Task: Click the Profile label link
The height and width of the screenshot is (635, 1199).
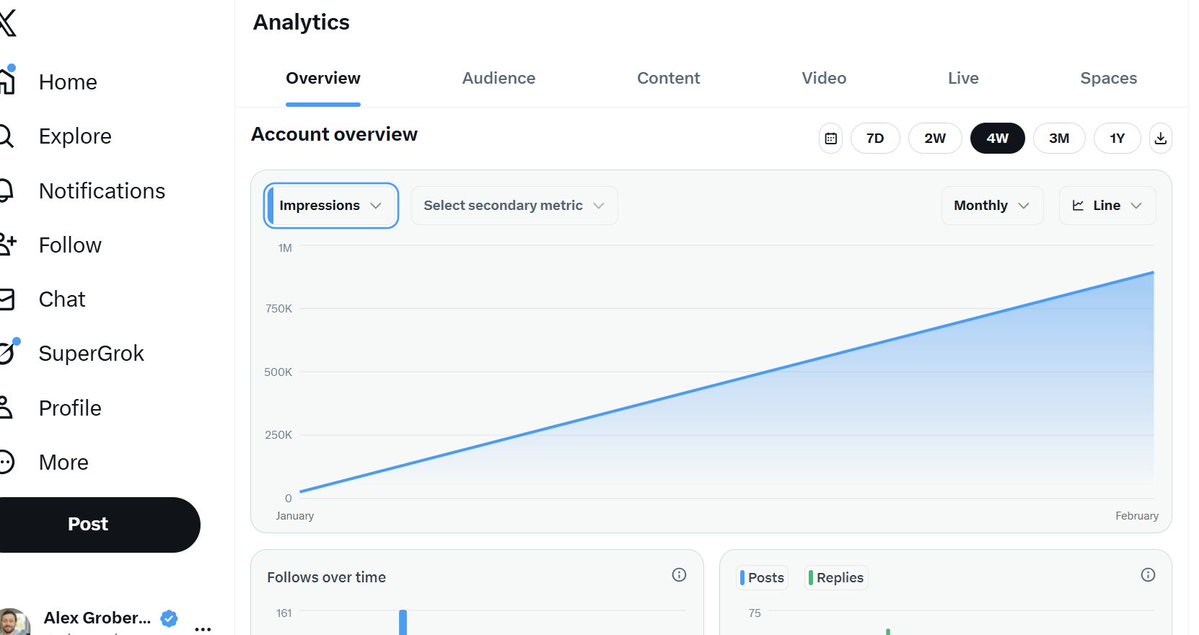Action: tap(70, 408)
